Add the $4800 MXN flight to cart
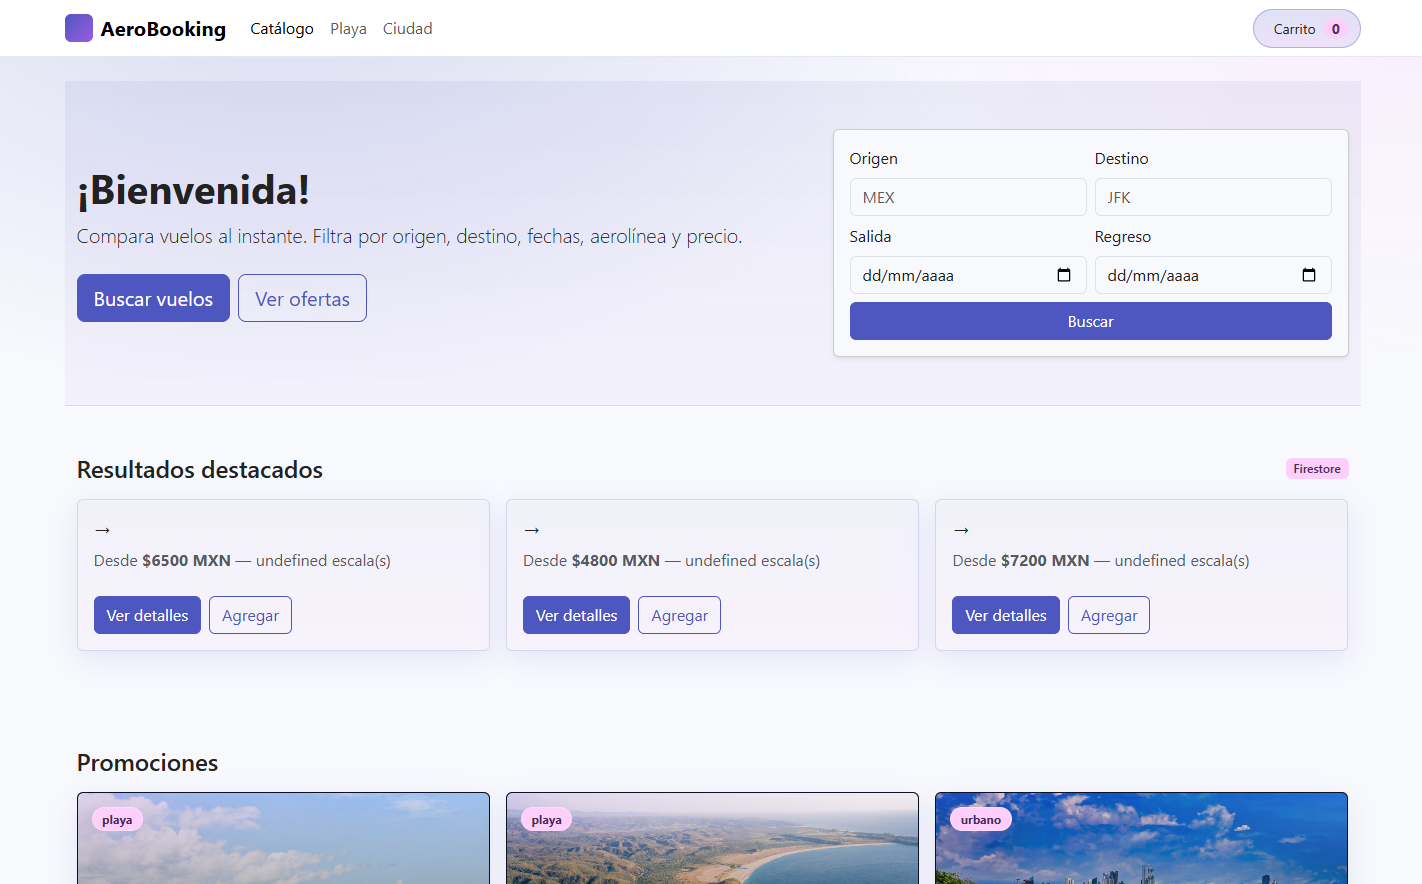The height and width of the screenshot is (884, 1422). click(x=679, y=616)
